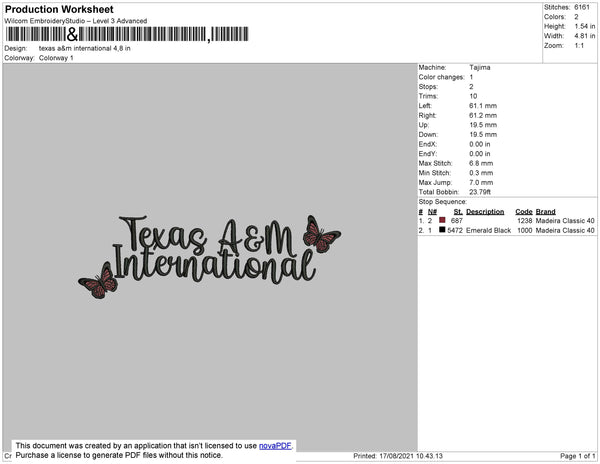The image size is (600, 464).
Task: Click the 'EndY:' label
Action: tap(427, 154)
